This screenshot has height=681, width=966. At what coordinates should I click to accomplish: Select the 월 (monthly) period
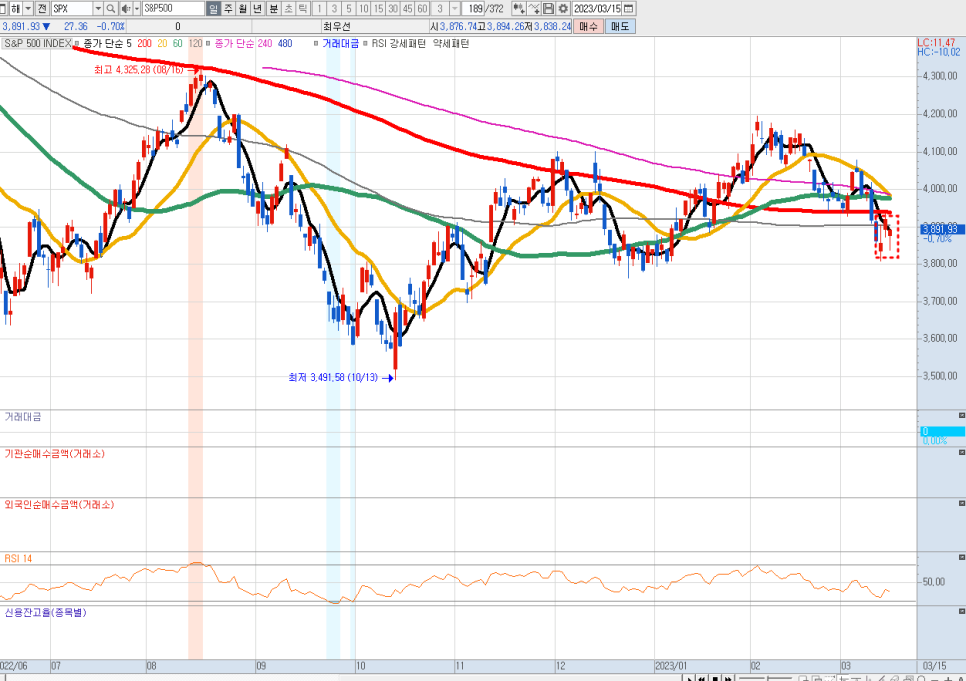click(x=243, y=9)
